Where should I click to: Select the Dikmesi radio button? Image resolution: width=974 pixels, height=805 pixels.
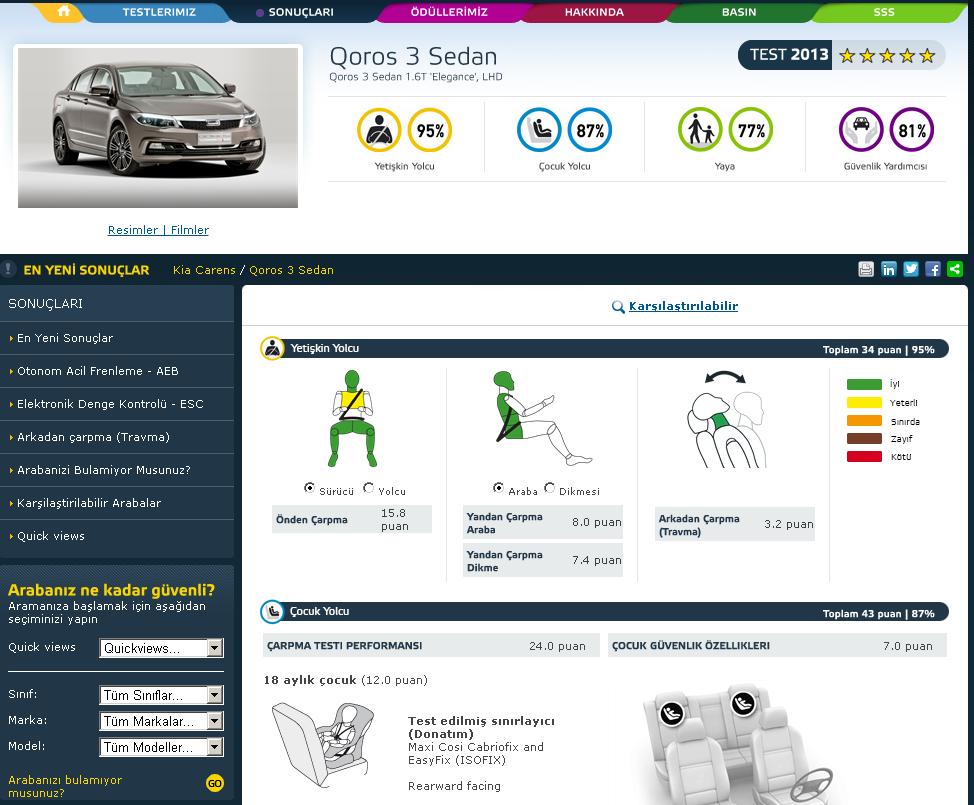tap(549, 488)
